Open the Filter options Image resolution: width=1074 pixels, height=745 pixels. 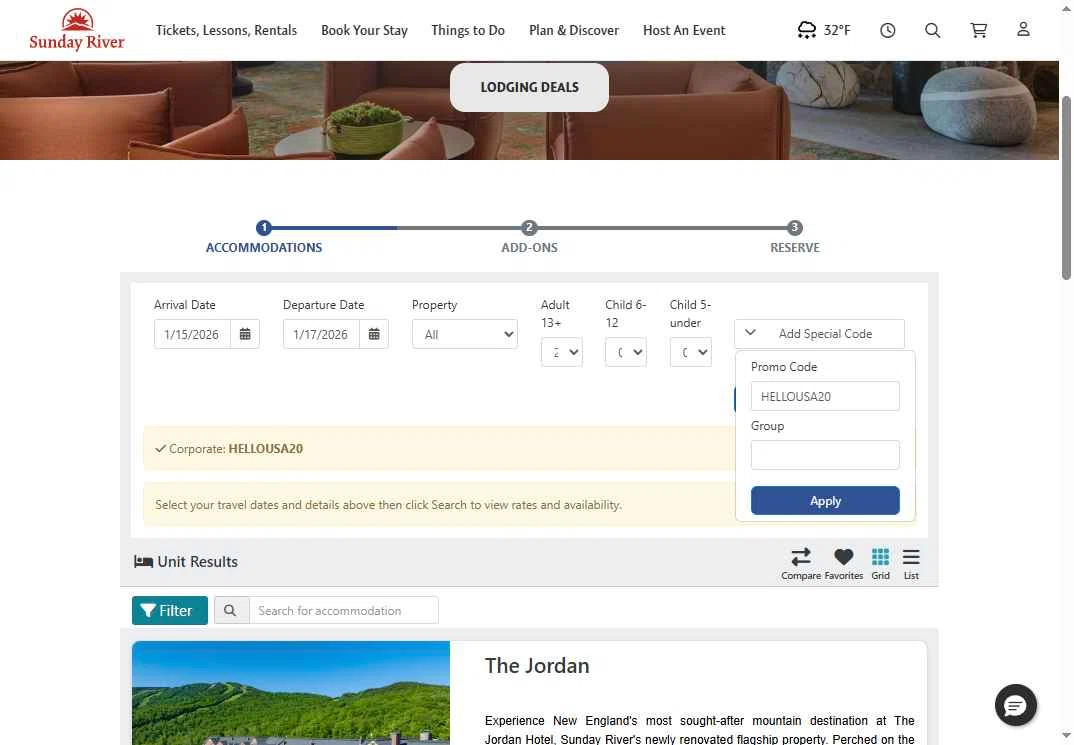coord(170,610)
